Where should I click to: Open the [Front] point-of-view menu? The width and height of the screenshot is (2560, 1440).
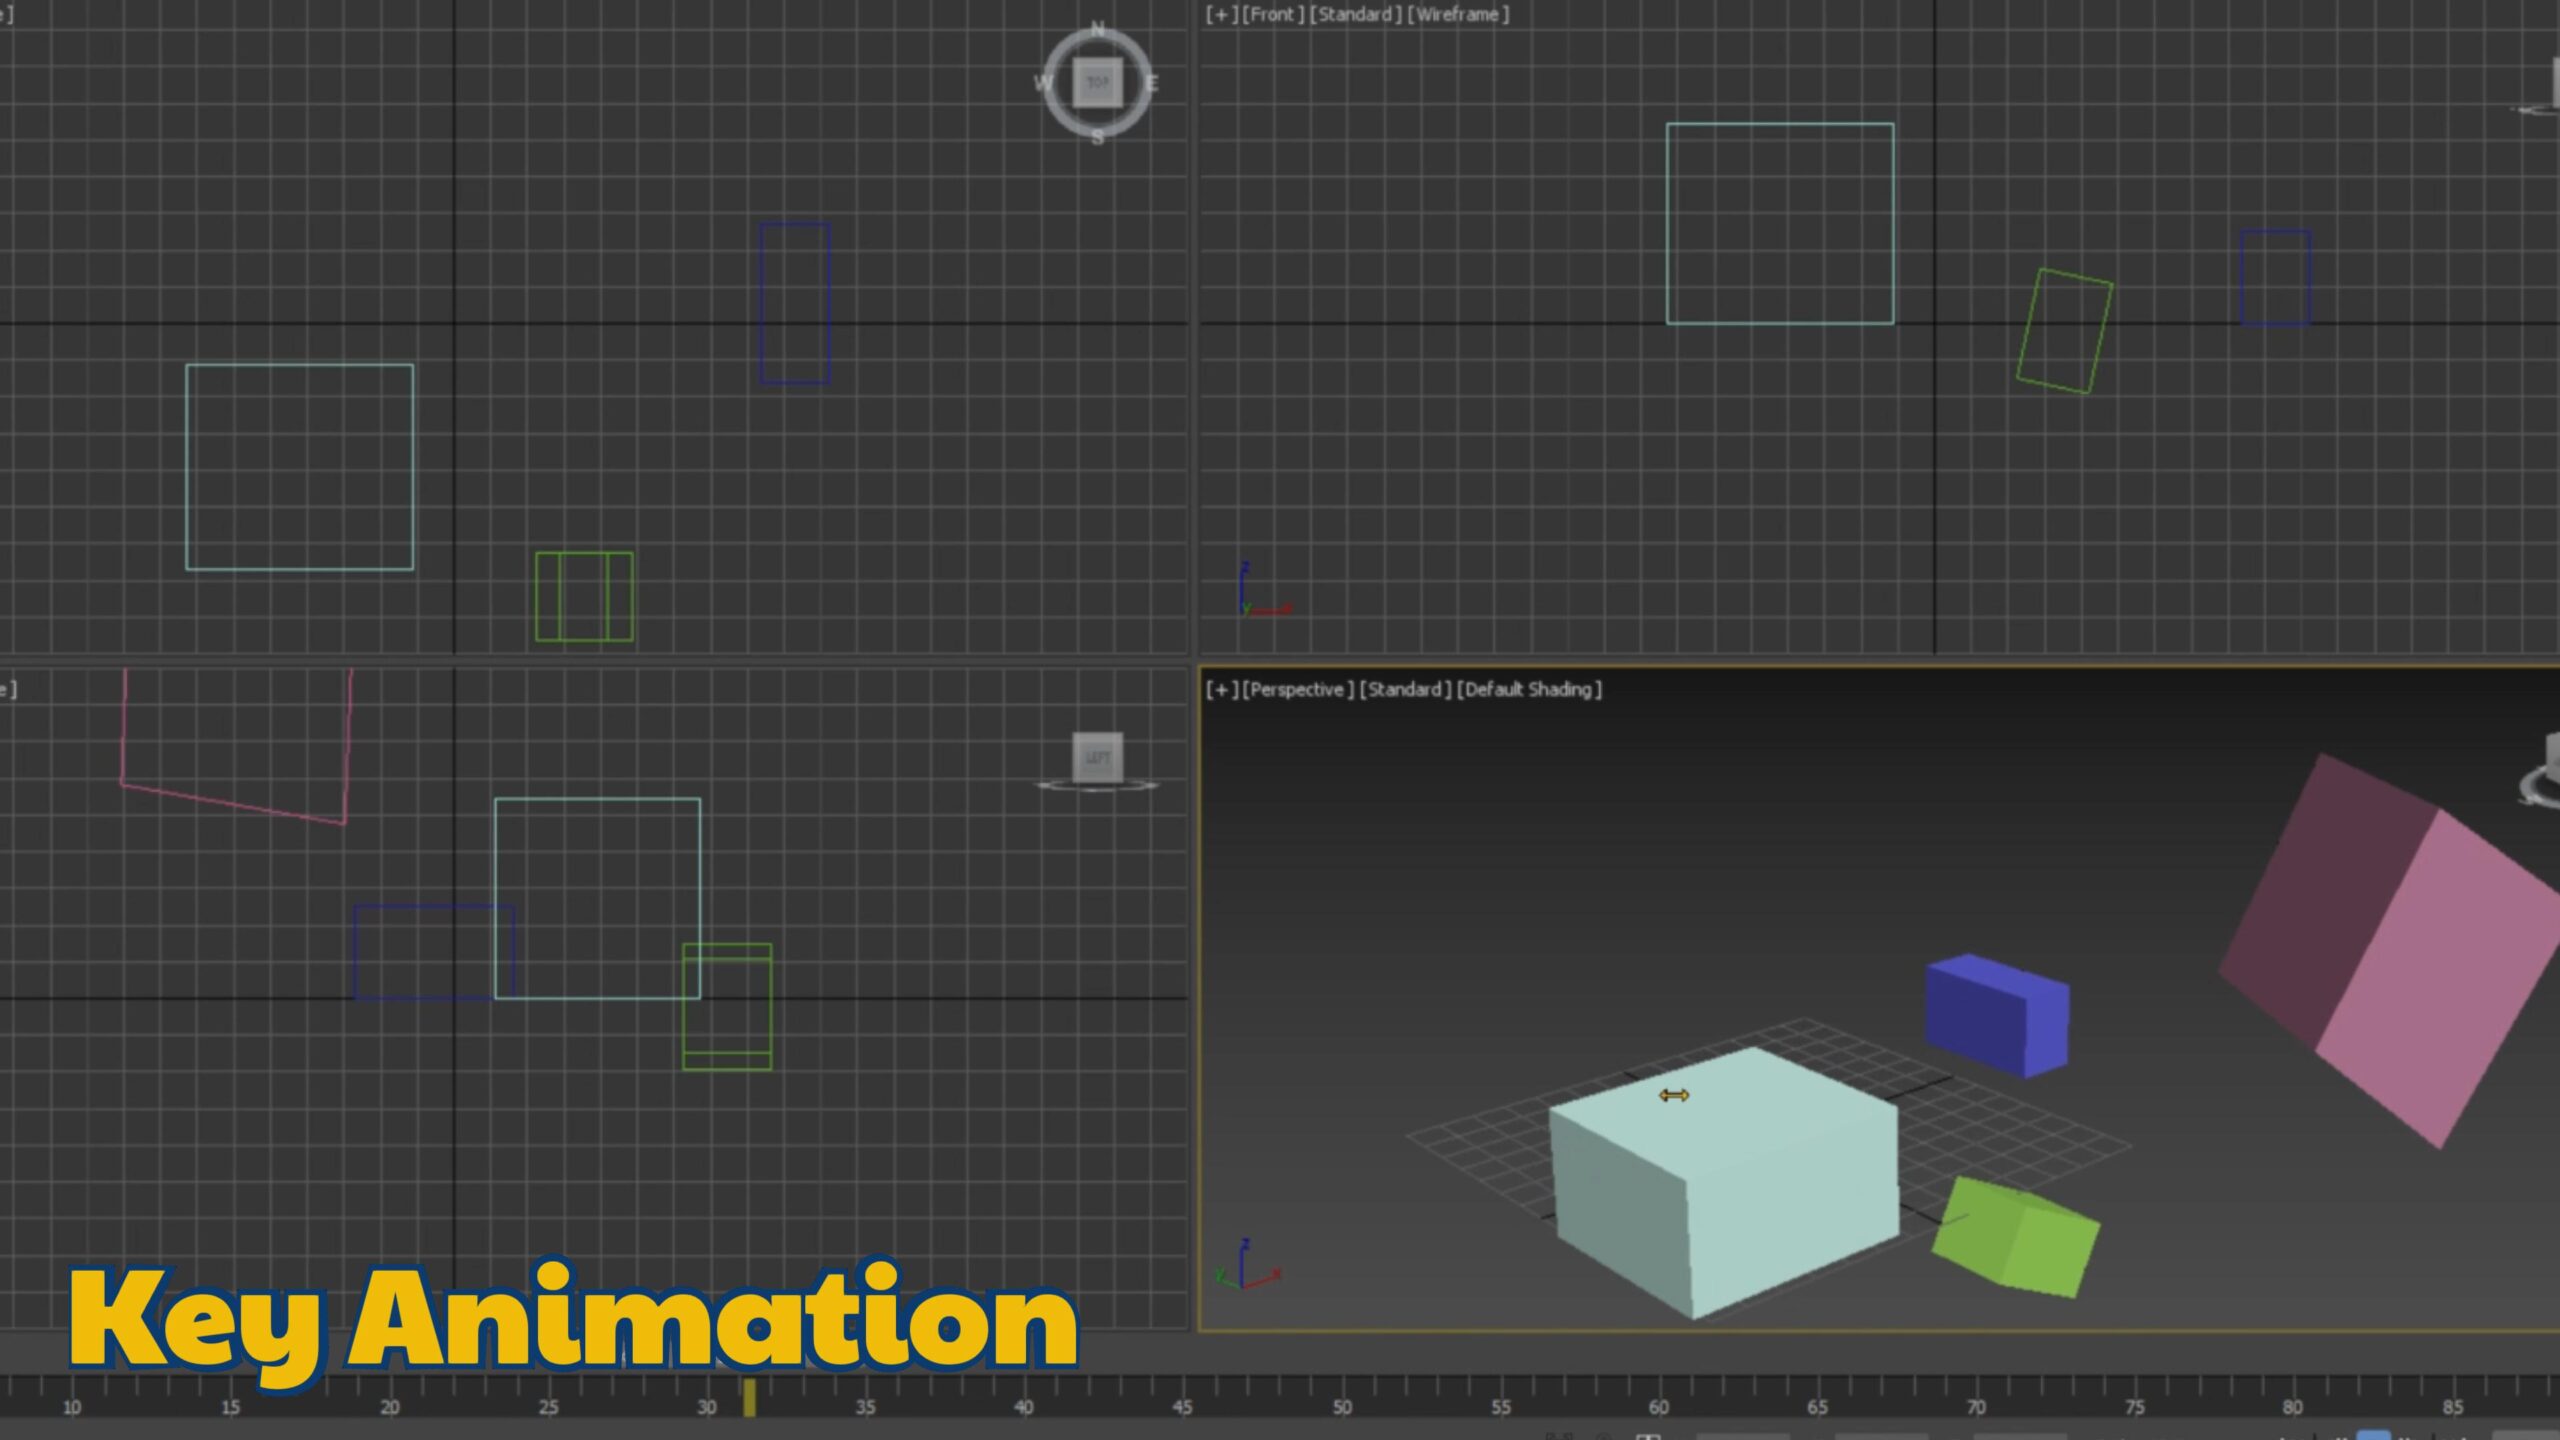1273,15
